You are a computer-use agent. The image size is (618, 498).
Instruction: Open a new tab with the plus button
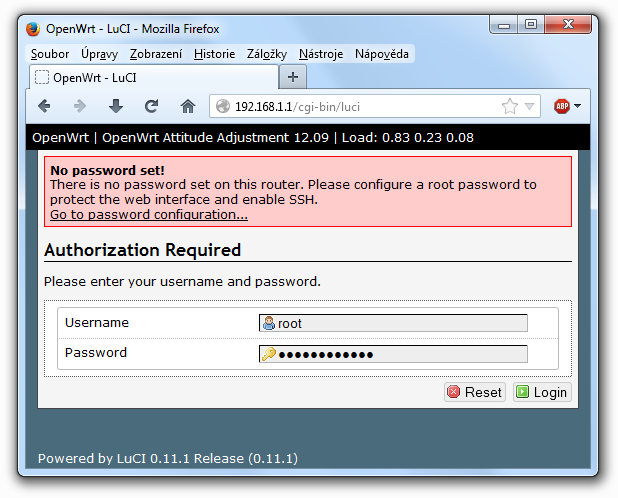[x=292, y=77]
